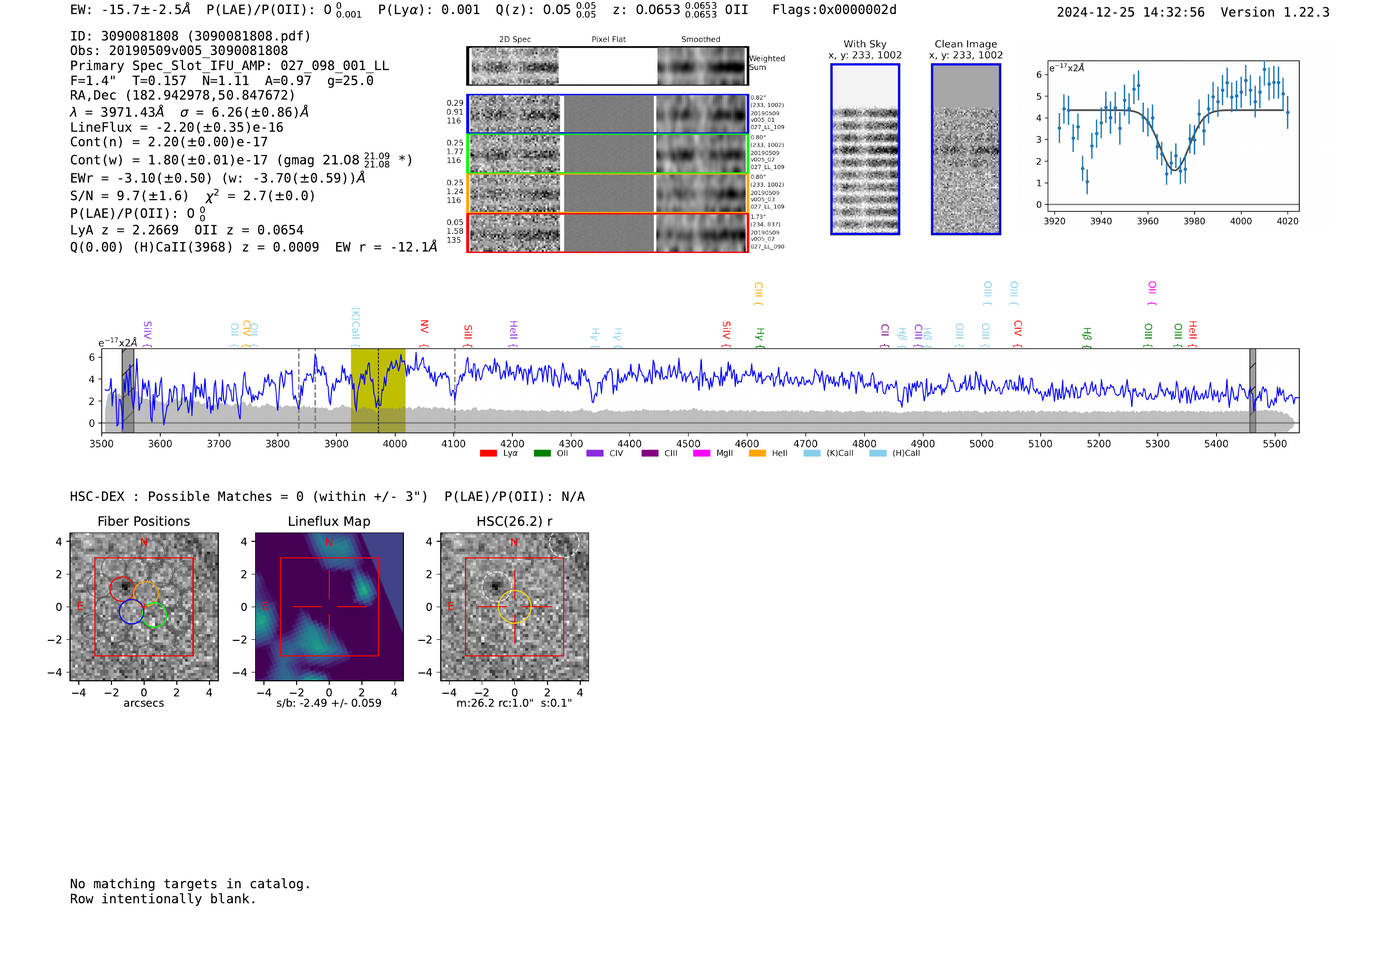Select the green fiber circle in Fiber Positions
This screenshot has height=953, width=1400.
(154, 616)
